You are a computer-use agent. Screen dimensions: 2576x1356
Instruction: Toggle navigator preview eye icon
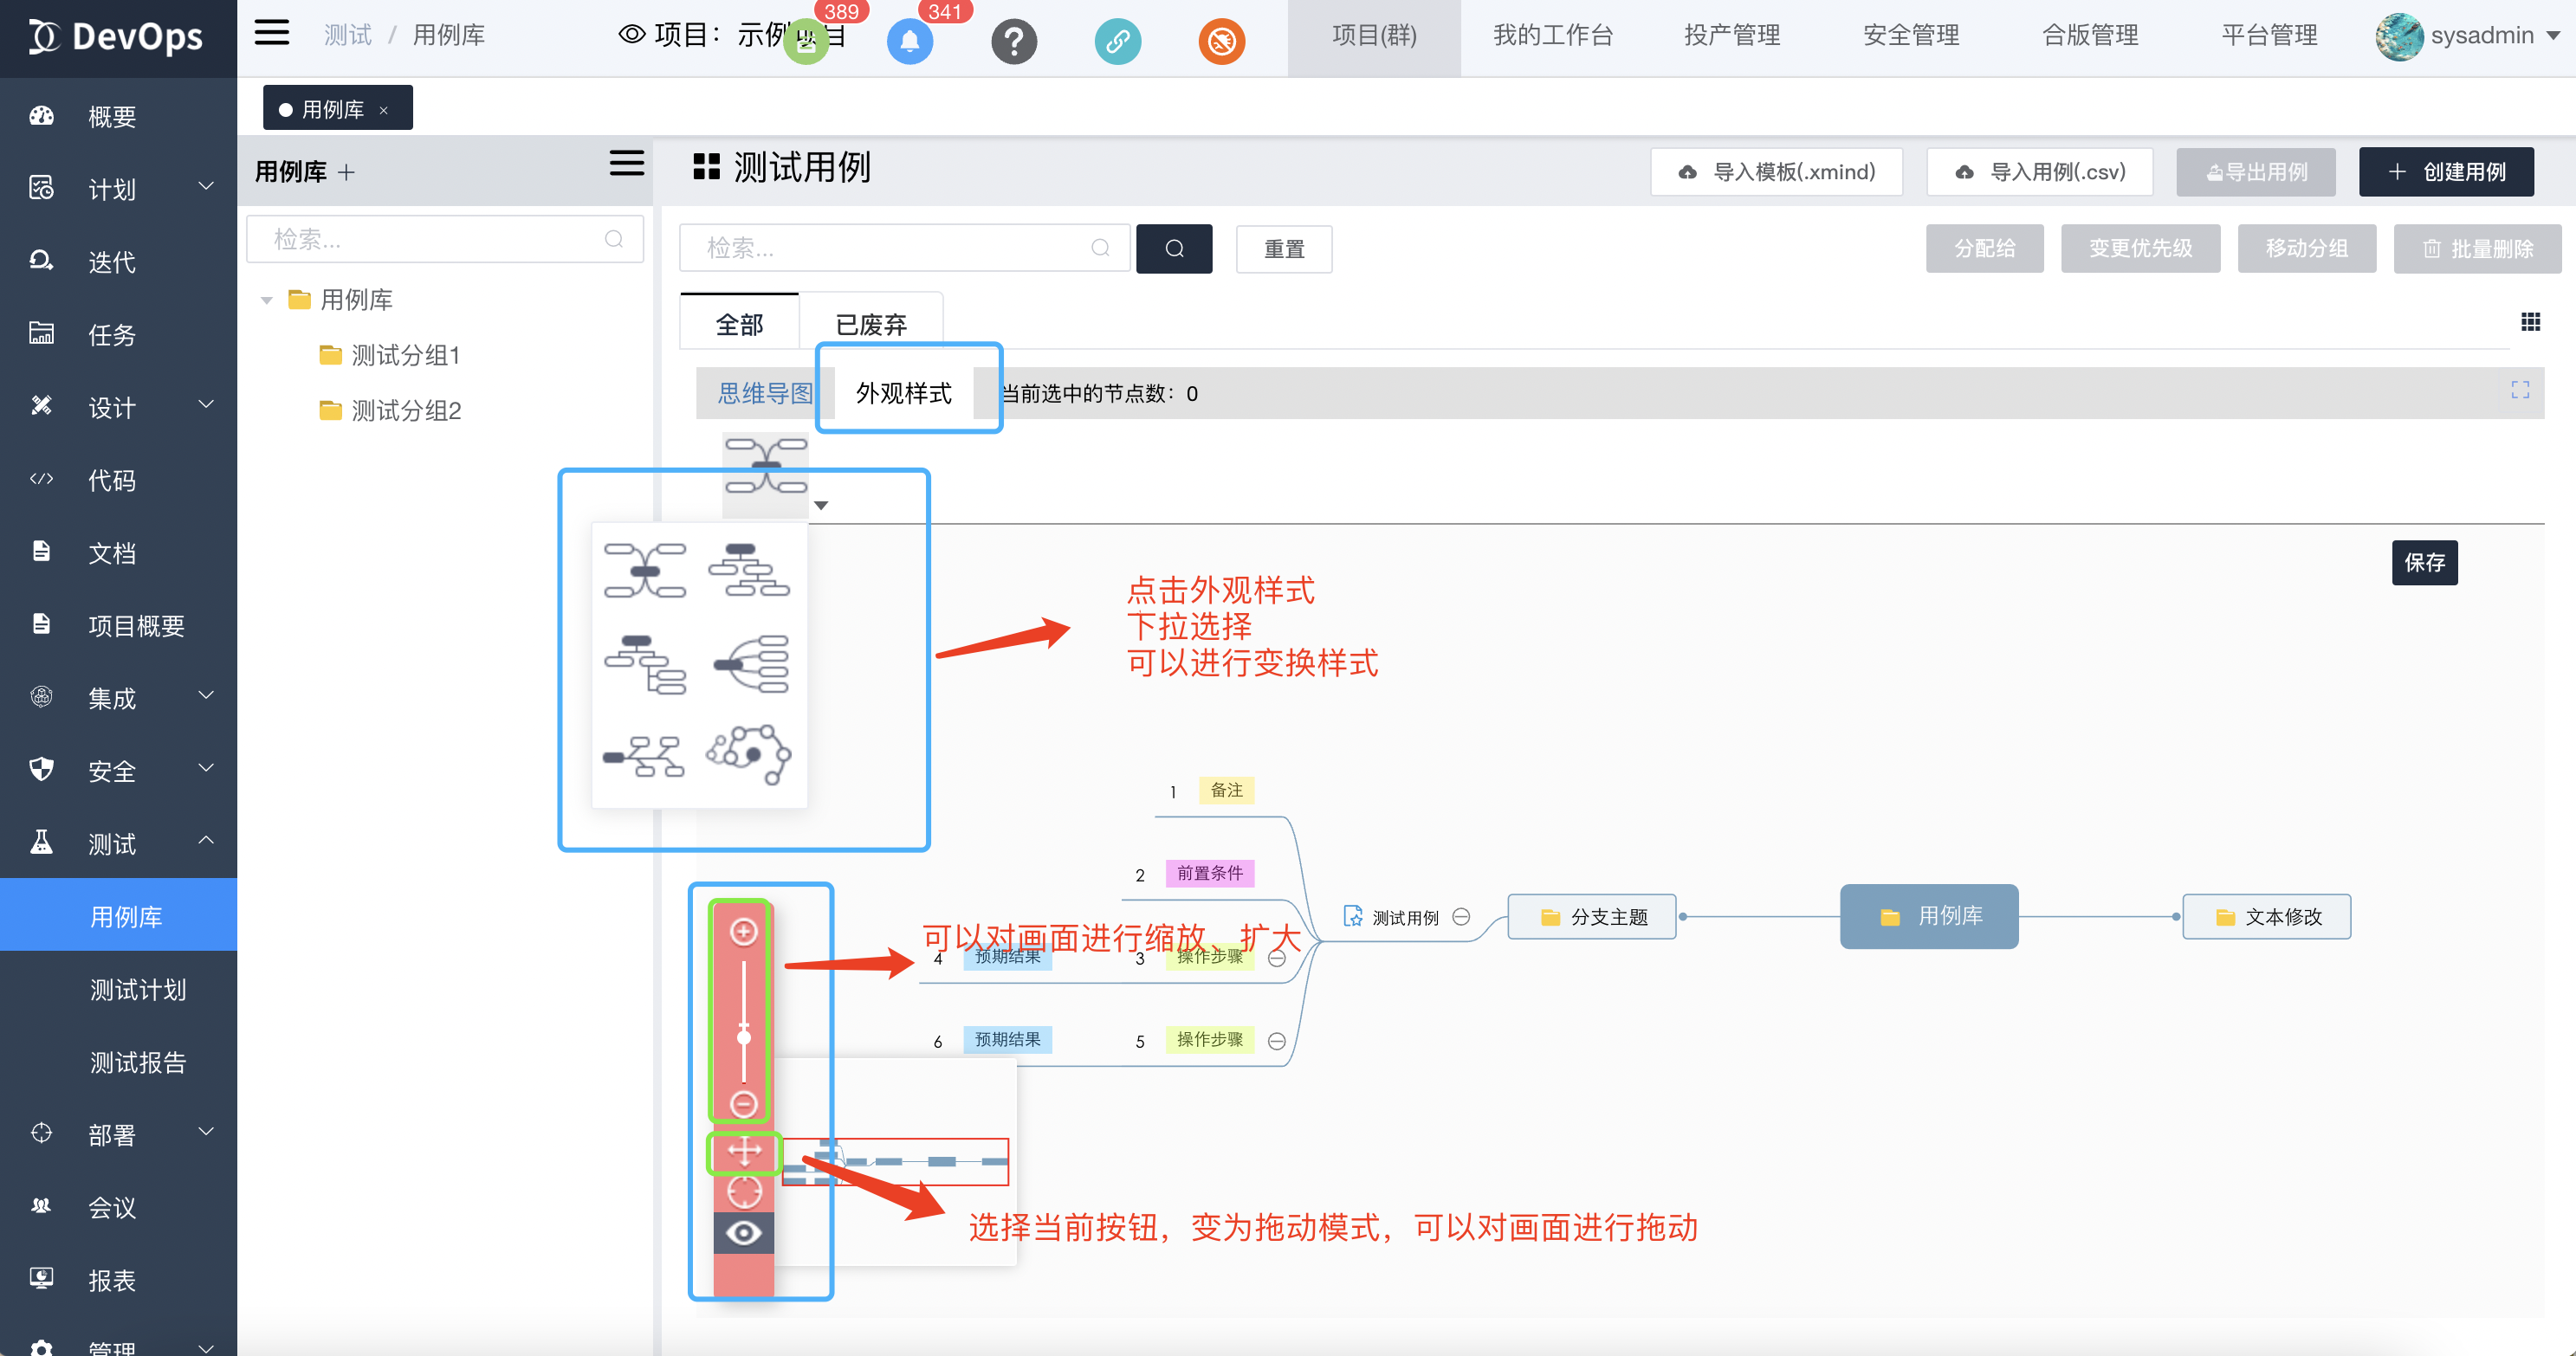pyautogui.click(x=743, y=1233)
